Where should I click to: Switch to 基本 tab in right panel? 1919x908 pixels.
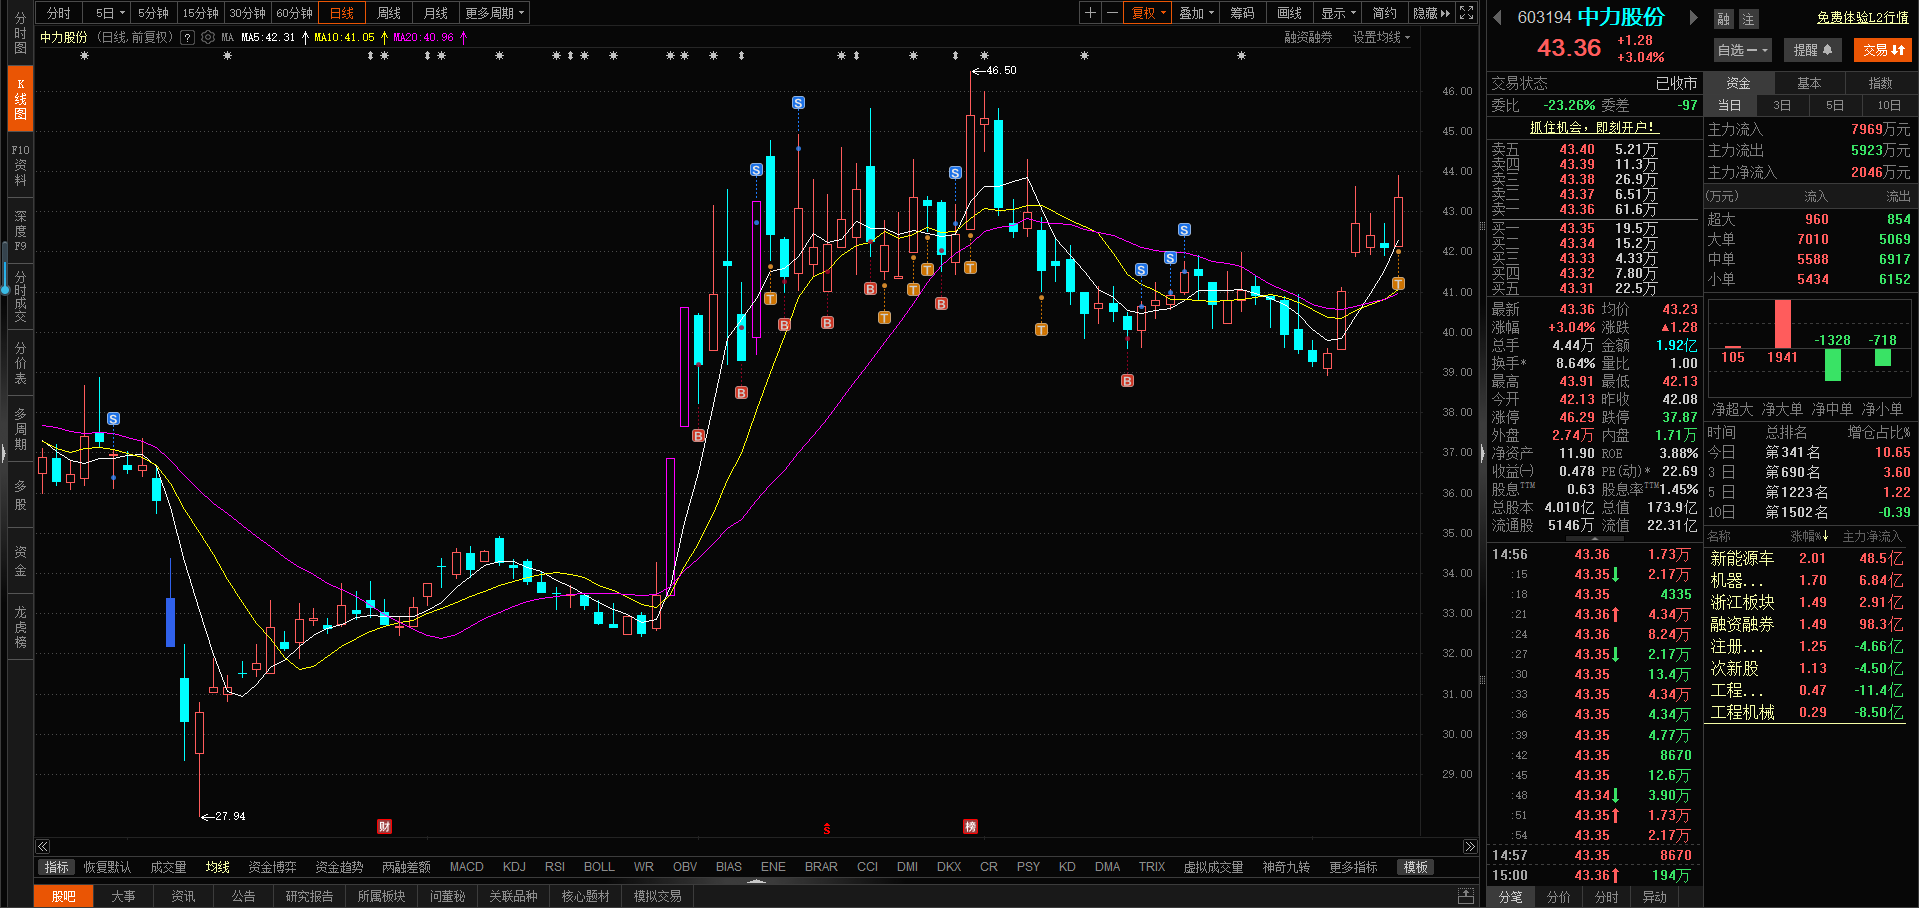pos(1809,83)
